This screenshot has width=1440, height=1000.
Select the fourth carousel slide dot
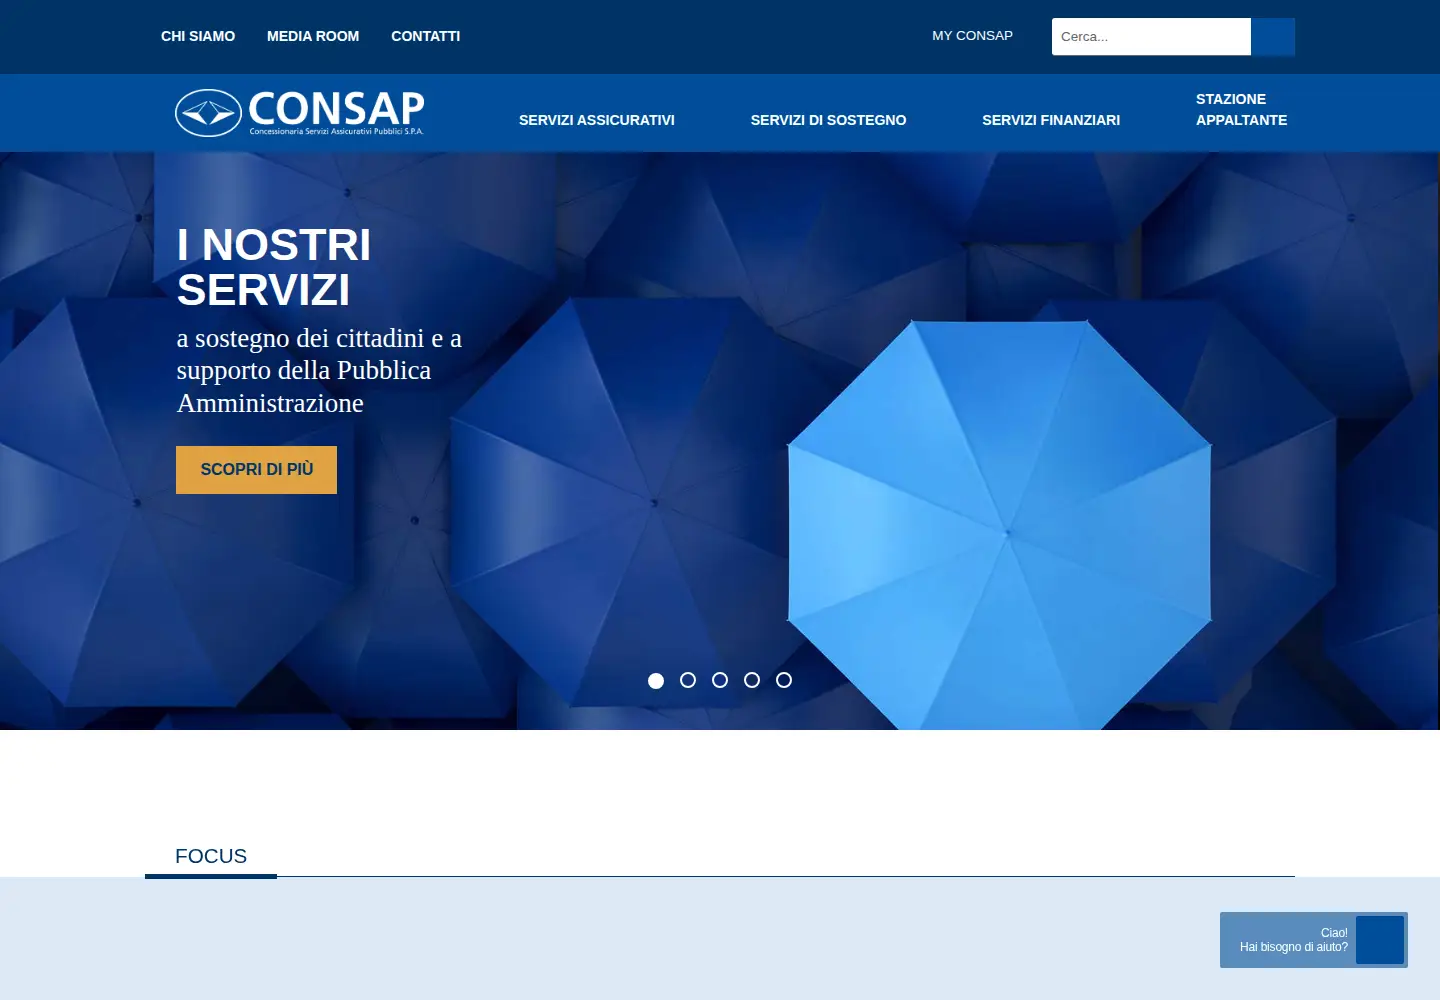coord(752,680)
